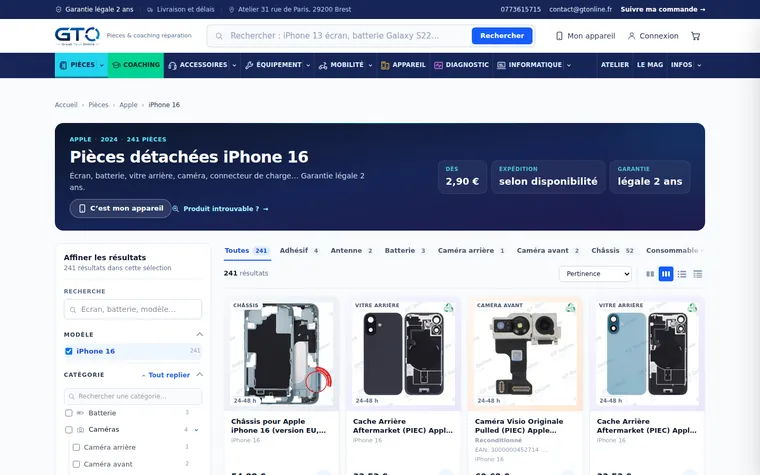760x475 pixels.
Task: Click wrench icon in Équipement menu
Action: pyautogui.click(x=249, y=65)
